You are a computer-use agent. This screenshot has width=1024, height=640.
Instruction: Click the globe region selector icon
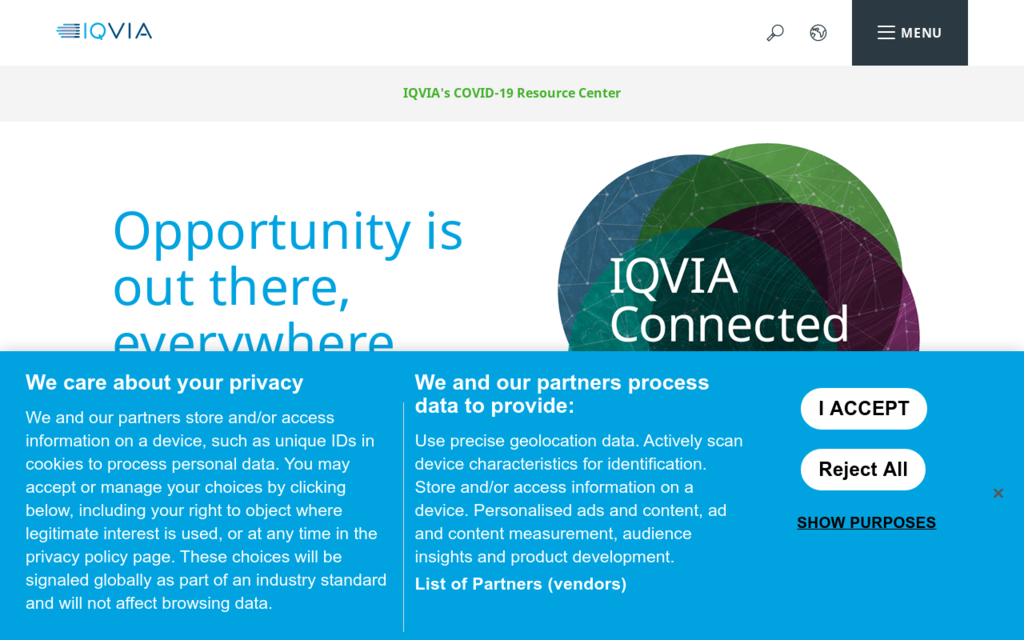click(x=818, y=33)
